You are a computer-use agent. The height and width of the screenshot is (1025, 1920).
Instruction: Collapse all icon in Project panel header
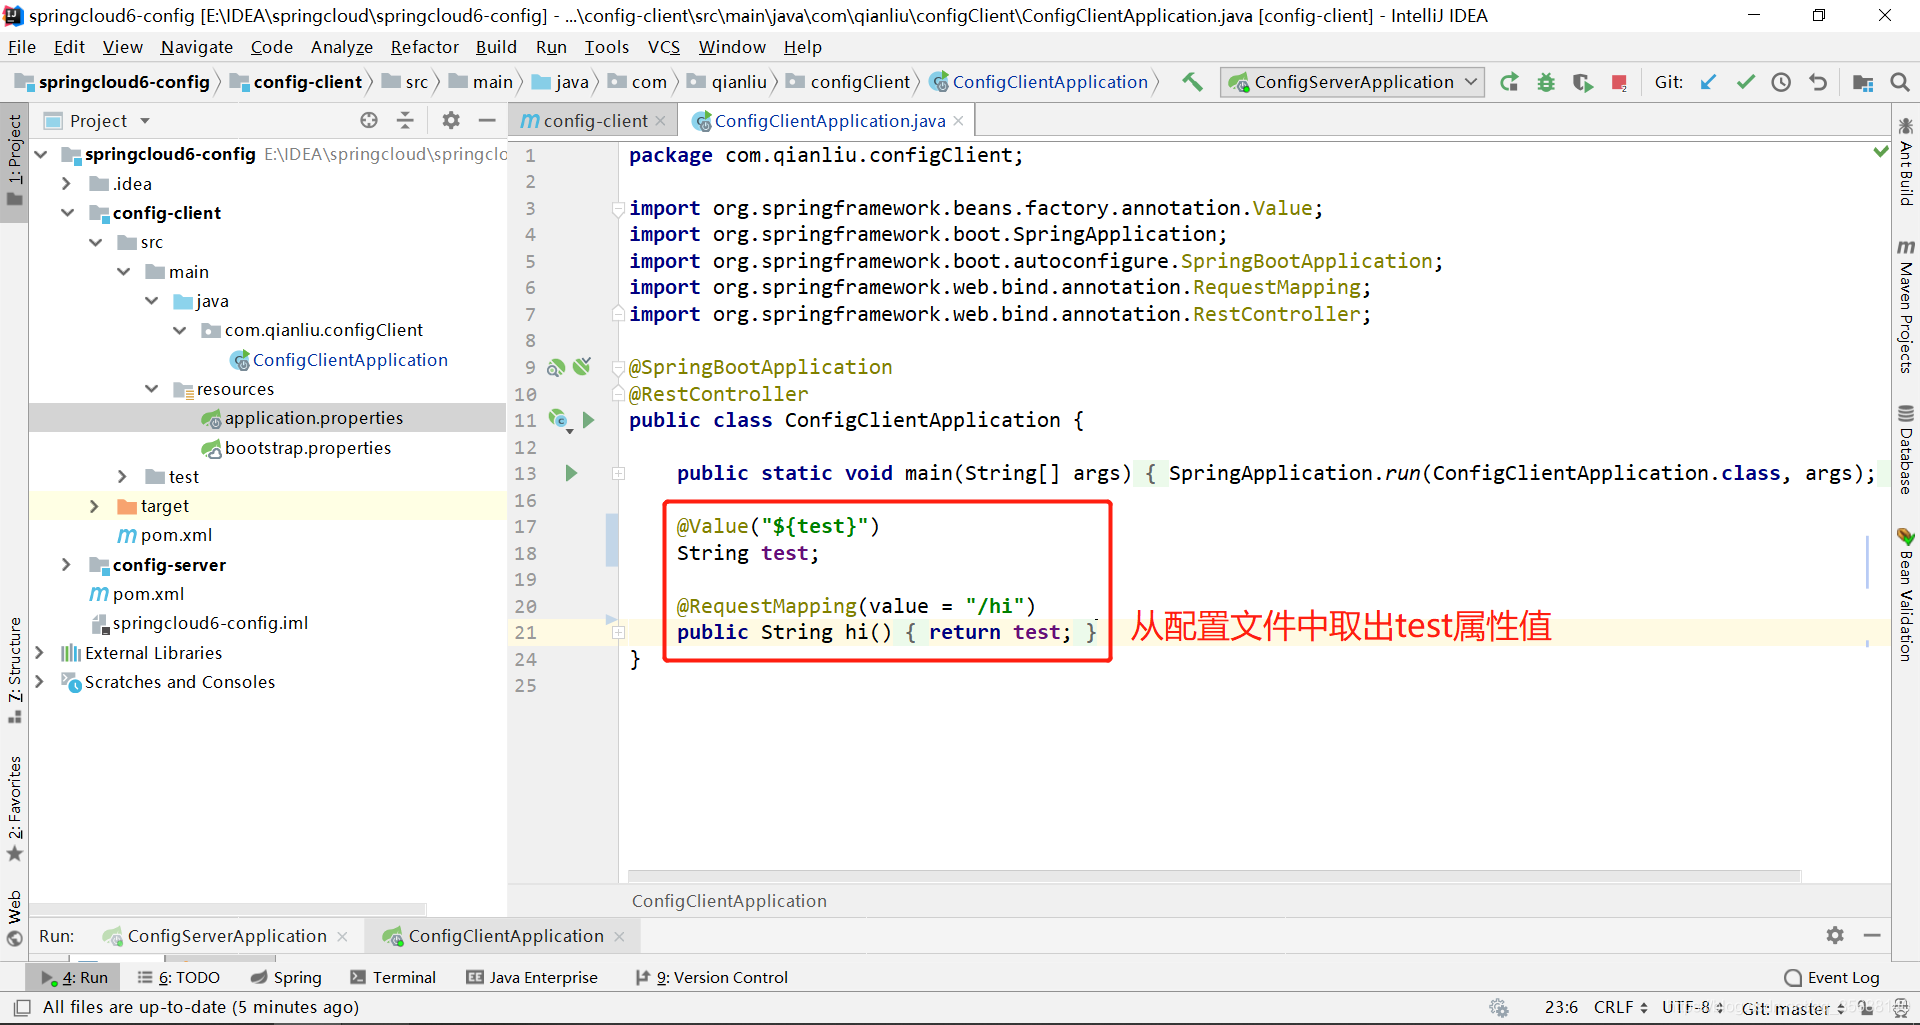(405, 120)
